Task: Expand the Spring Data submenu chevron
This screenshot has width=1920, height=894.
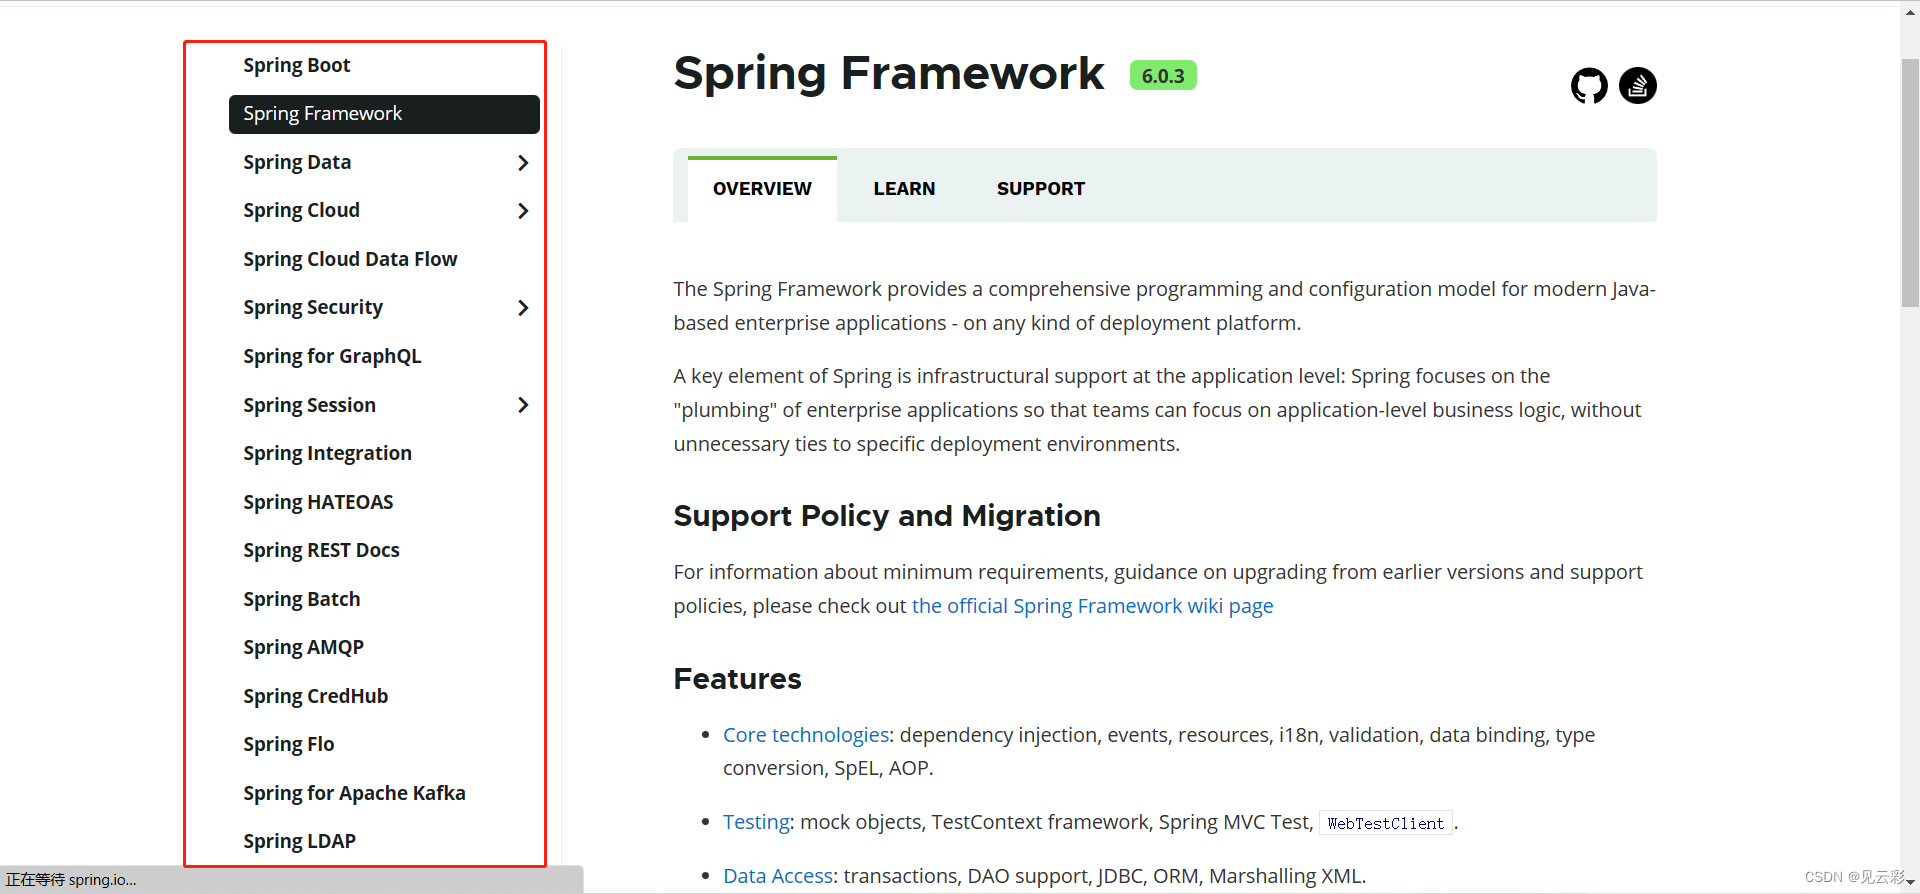Action: pyautogui.click(x=523, y=163)
